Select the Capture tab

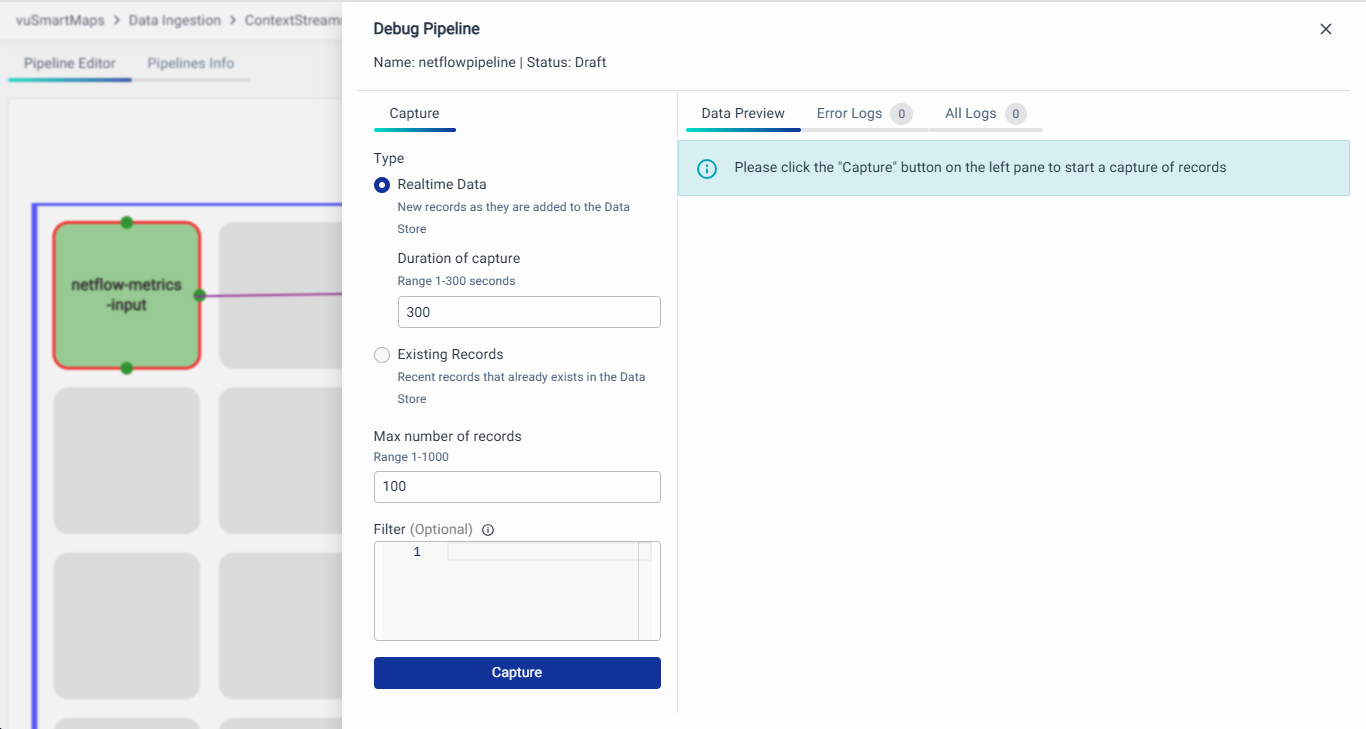point(414,114)
